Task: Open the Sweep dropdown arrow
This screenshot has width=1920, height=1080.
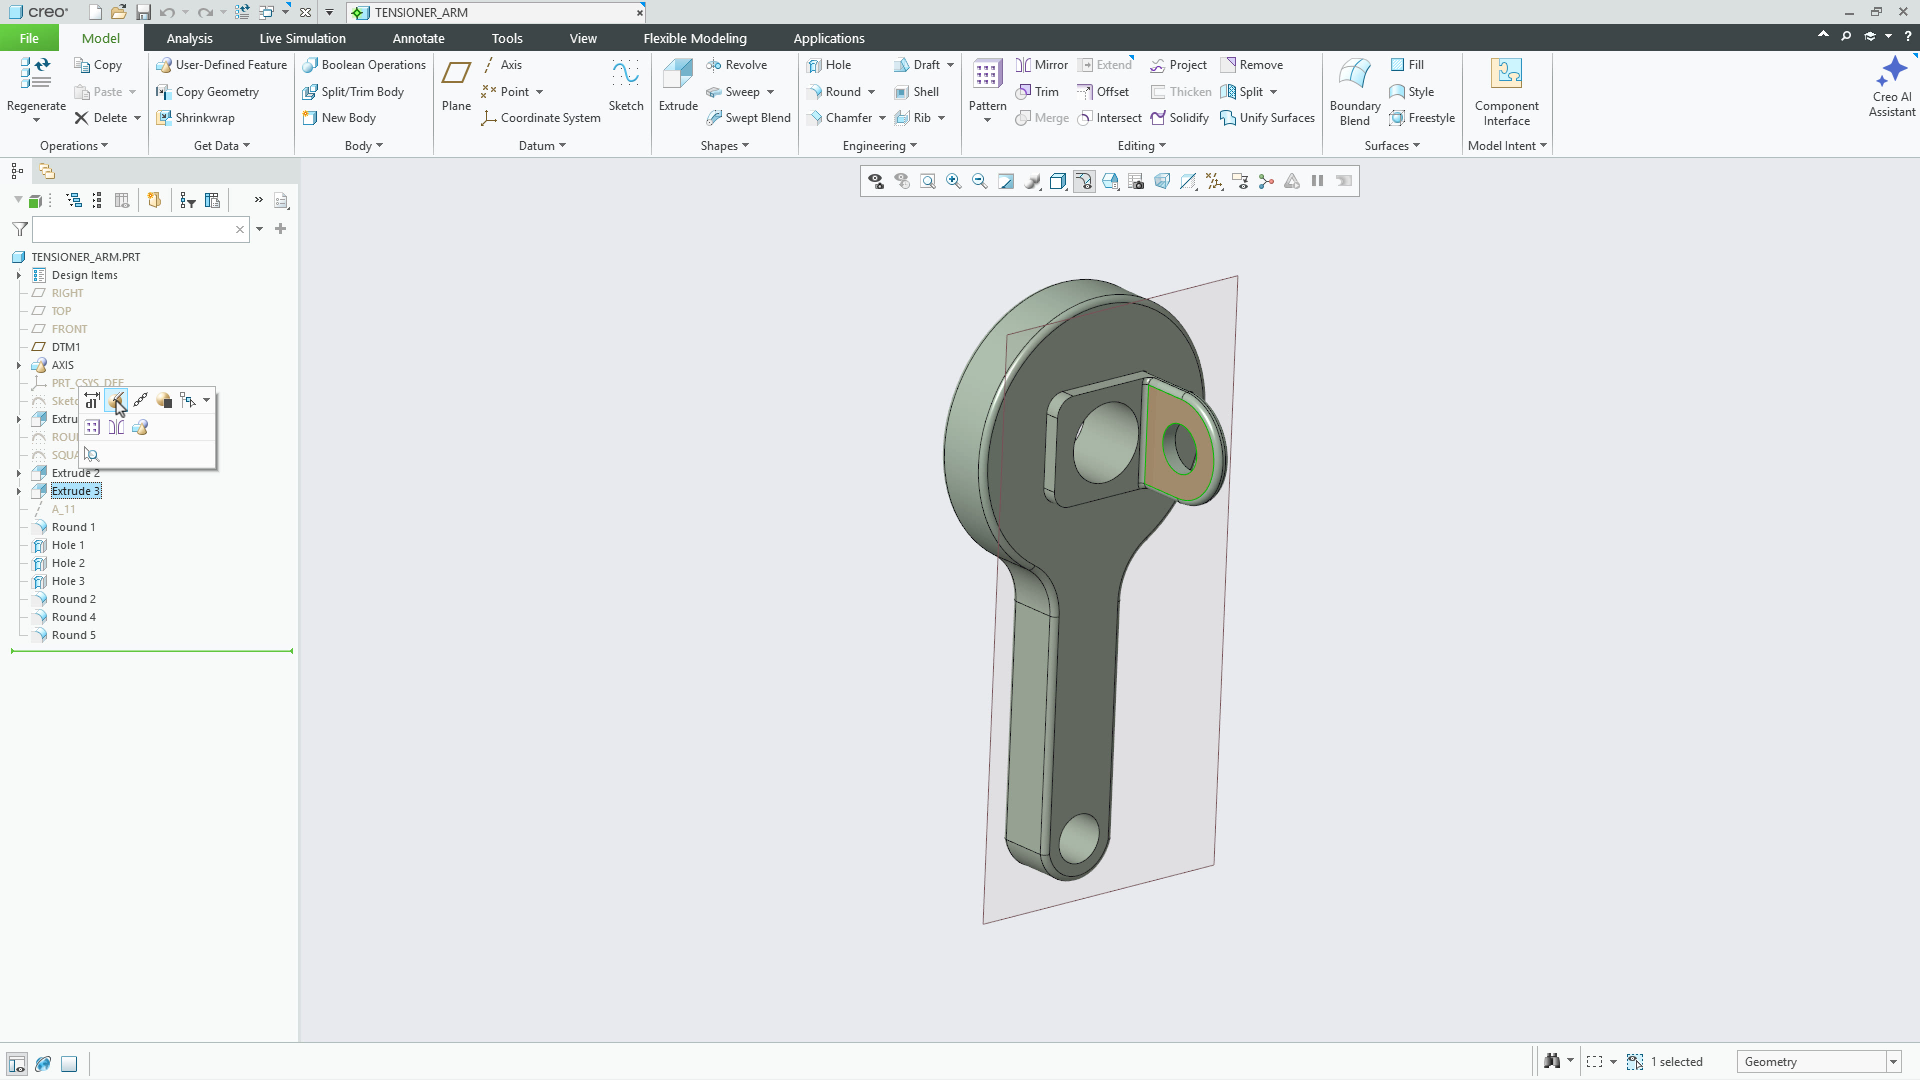Action: (770, 92)
